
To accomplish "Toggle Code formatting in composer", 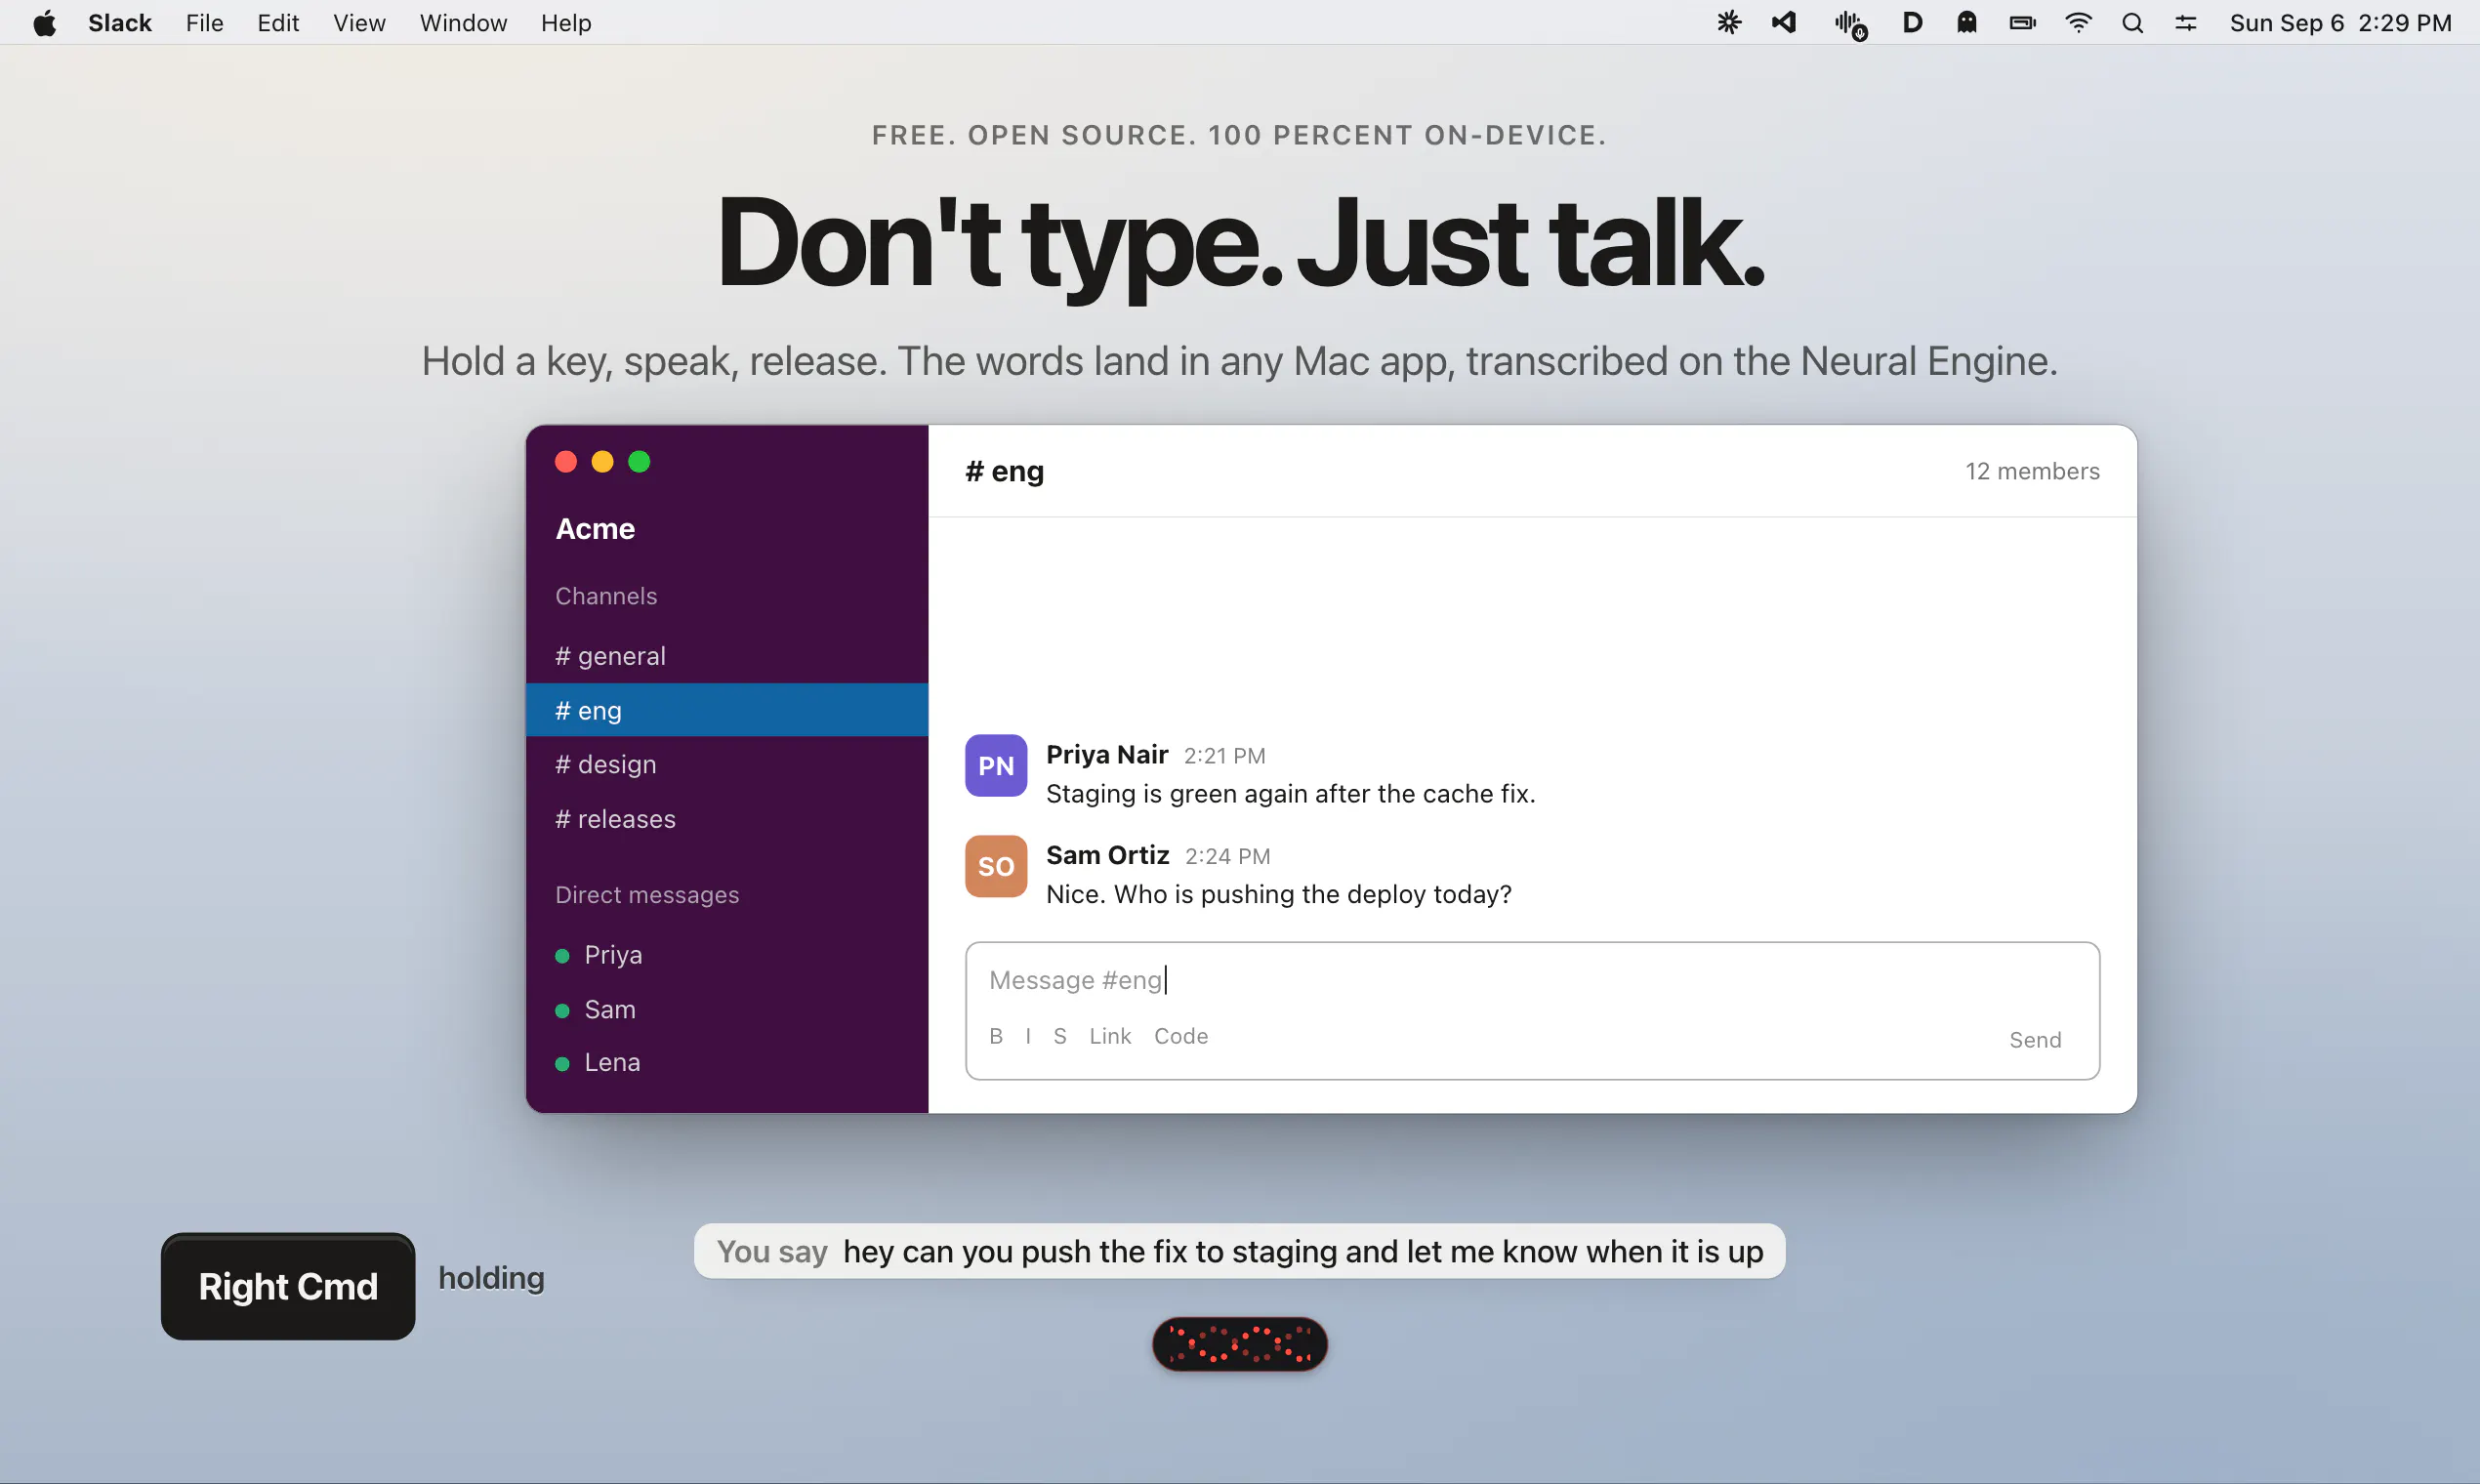I will point(1181,1036).
